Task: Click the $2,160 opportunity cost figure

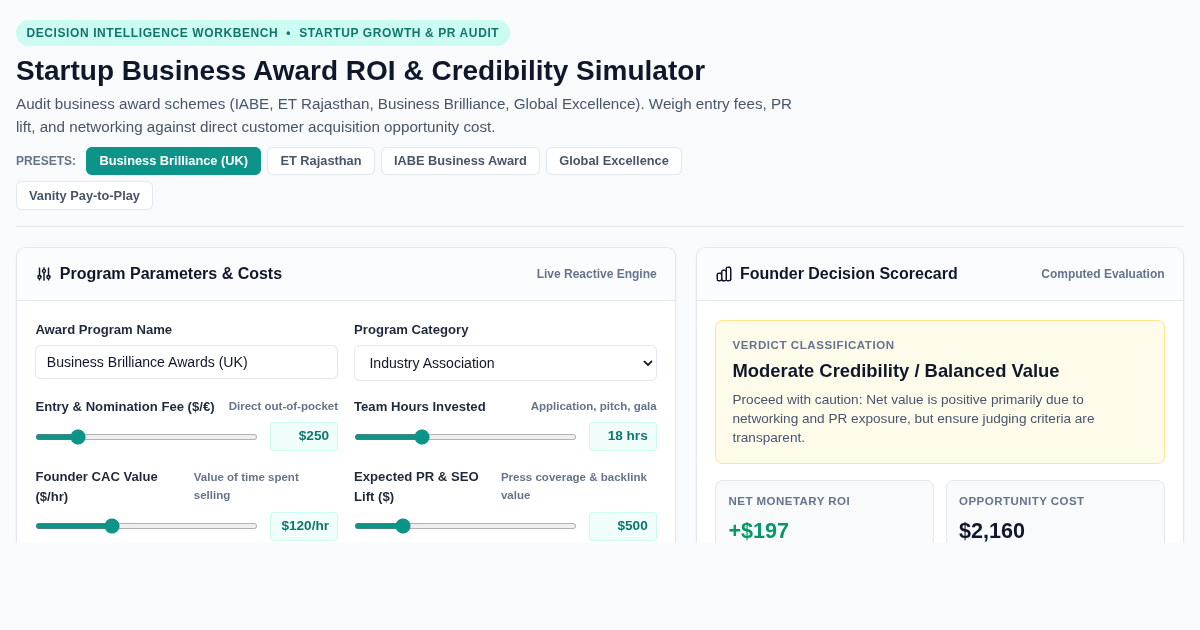Action: click(992, 531)
